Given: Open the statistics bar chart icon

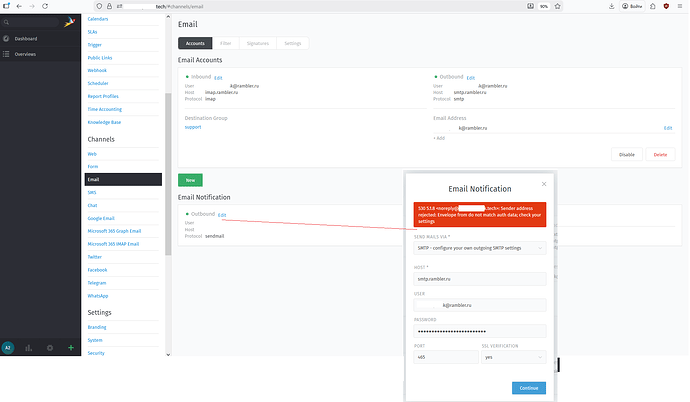Looking at the screenshot, I should point(29,347).
